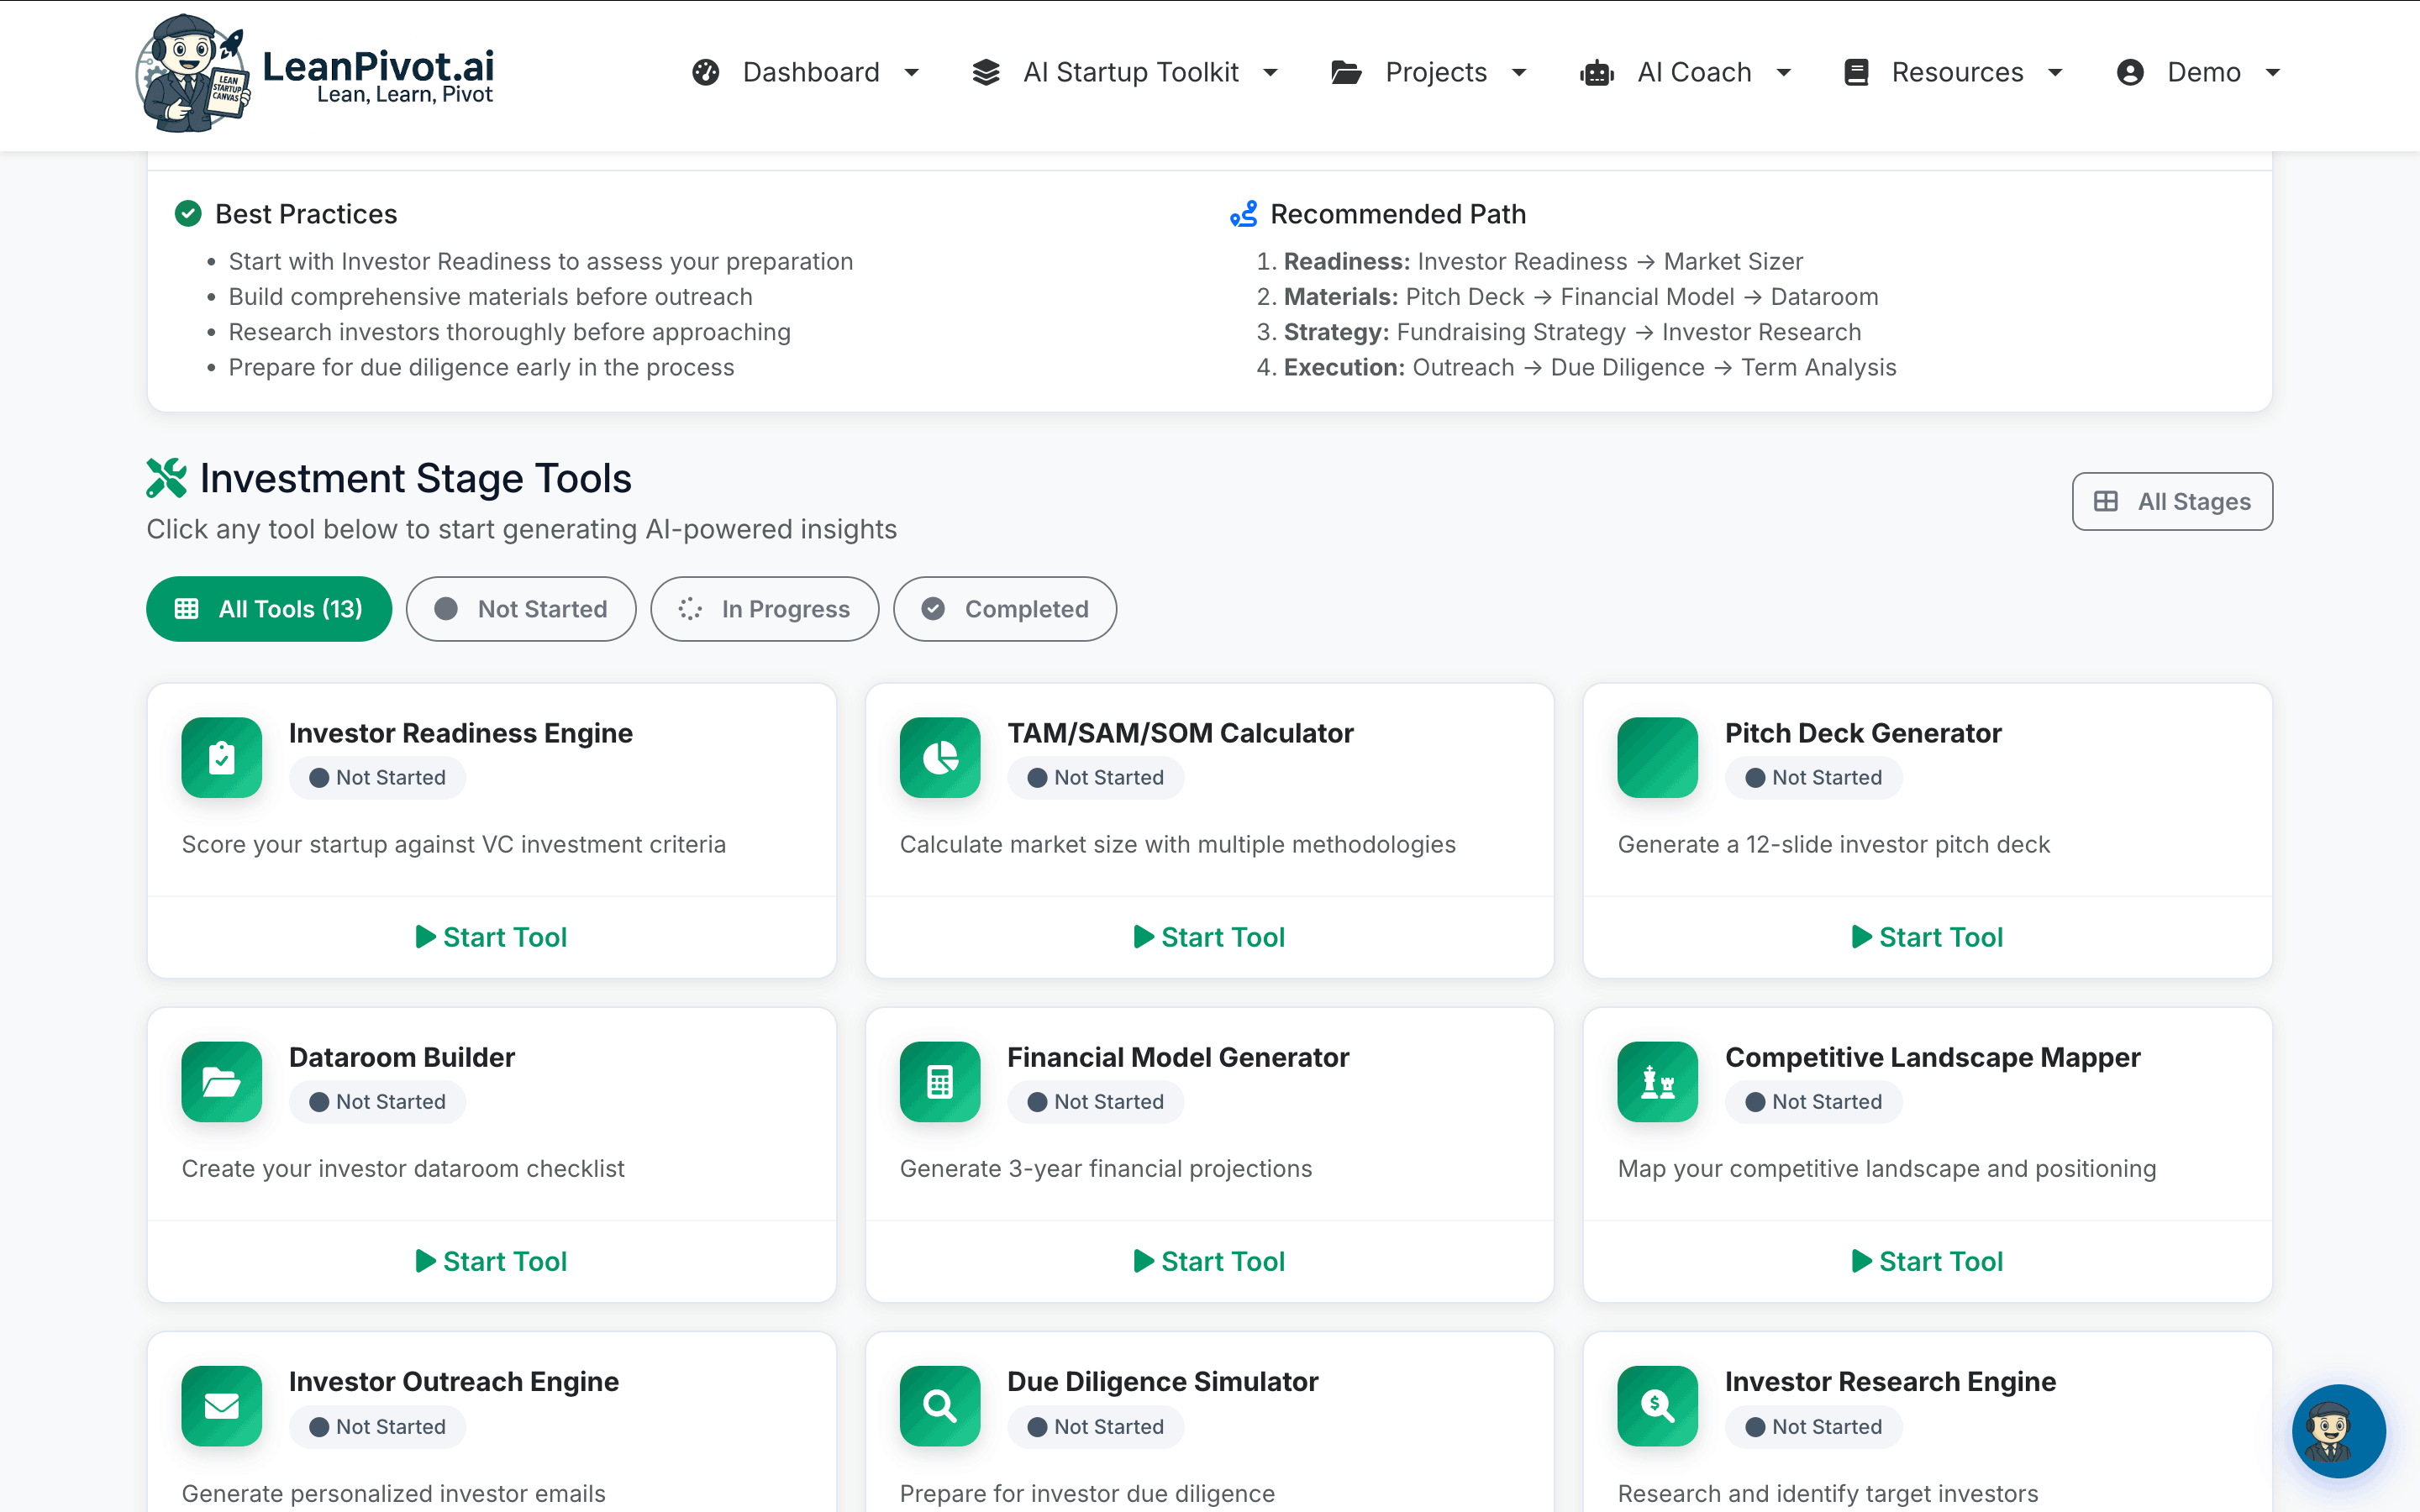Select the TAM/SAM/SOM Calculator pie chart icon
This screenshot has height=1512, width=2420.
pos(939,758)
